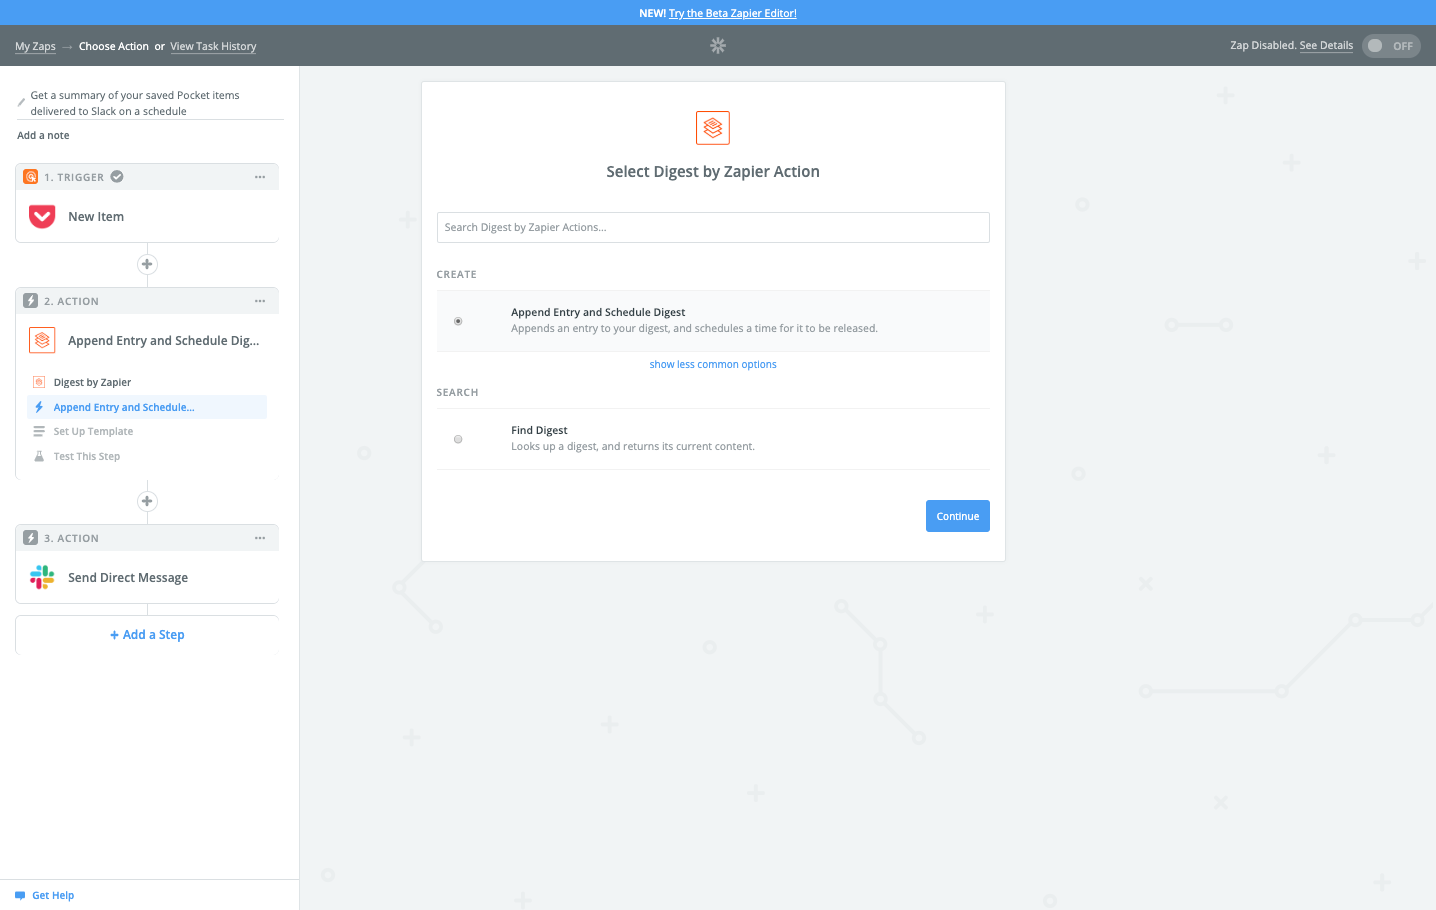Click the Find Digest title text
1436x910 pixels.
[x=539, y=431]
